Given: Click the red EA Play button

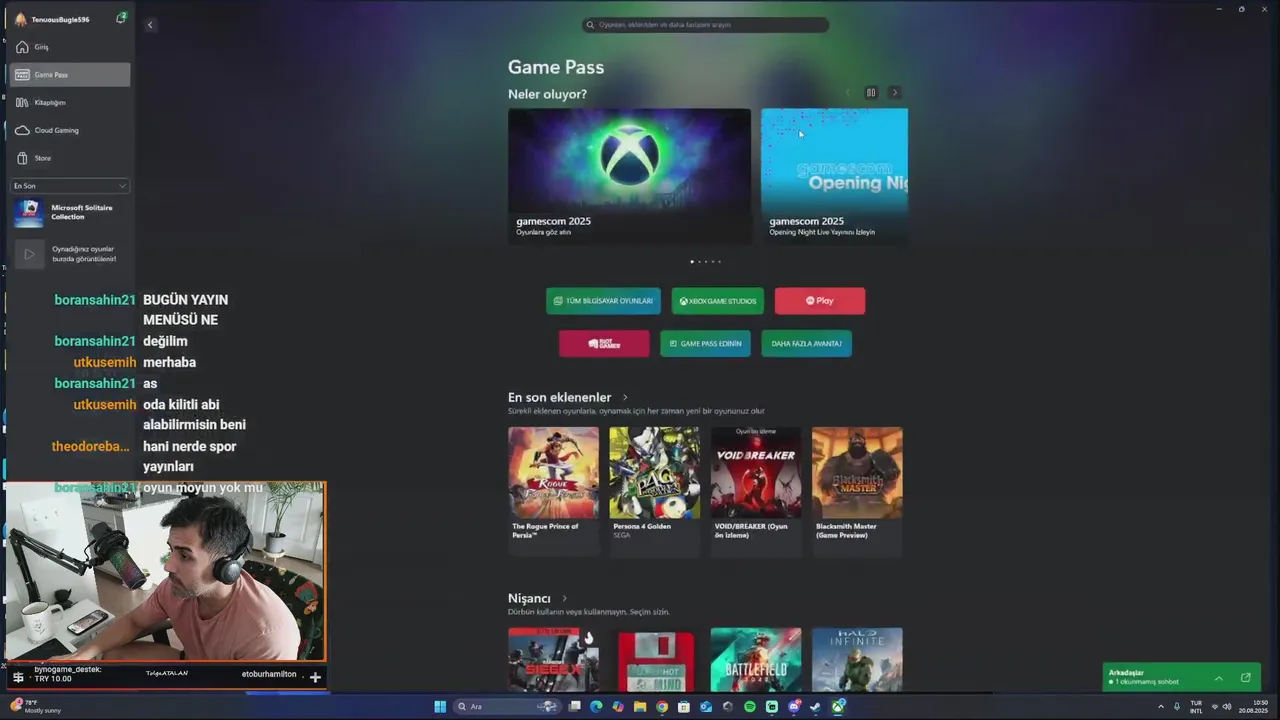Looking at the screenshot, I should pyautogui.click(x=820, y=301).
